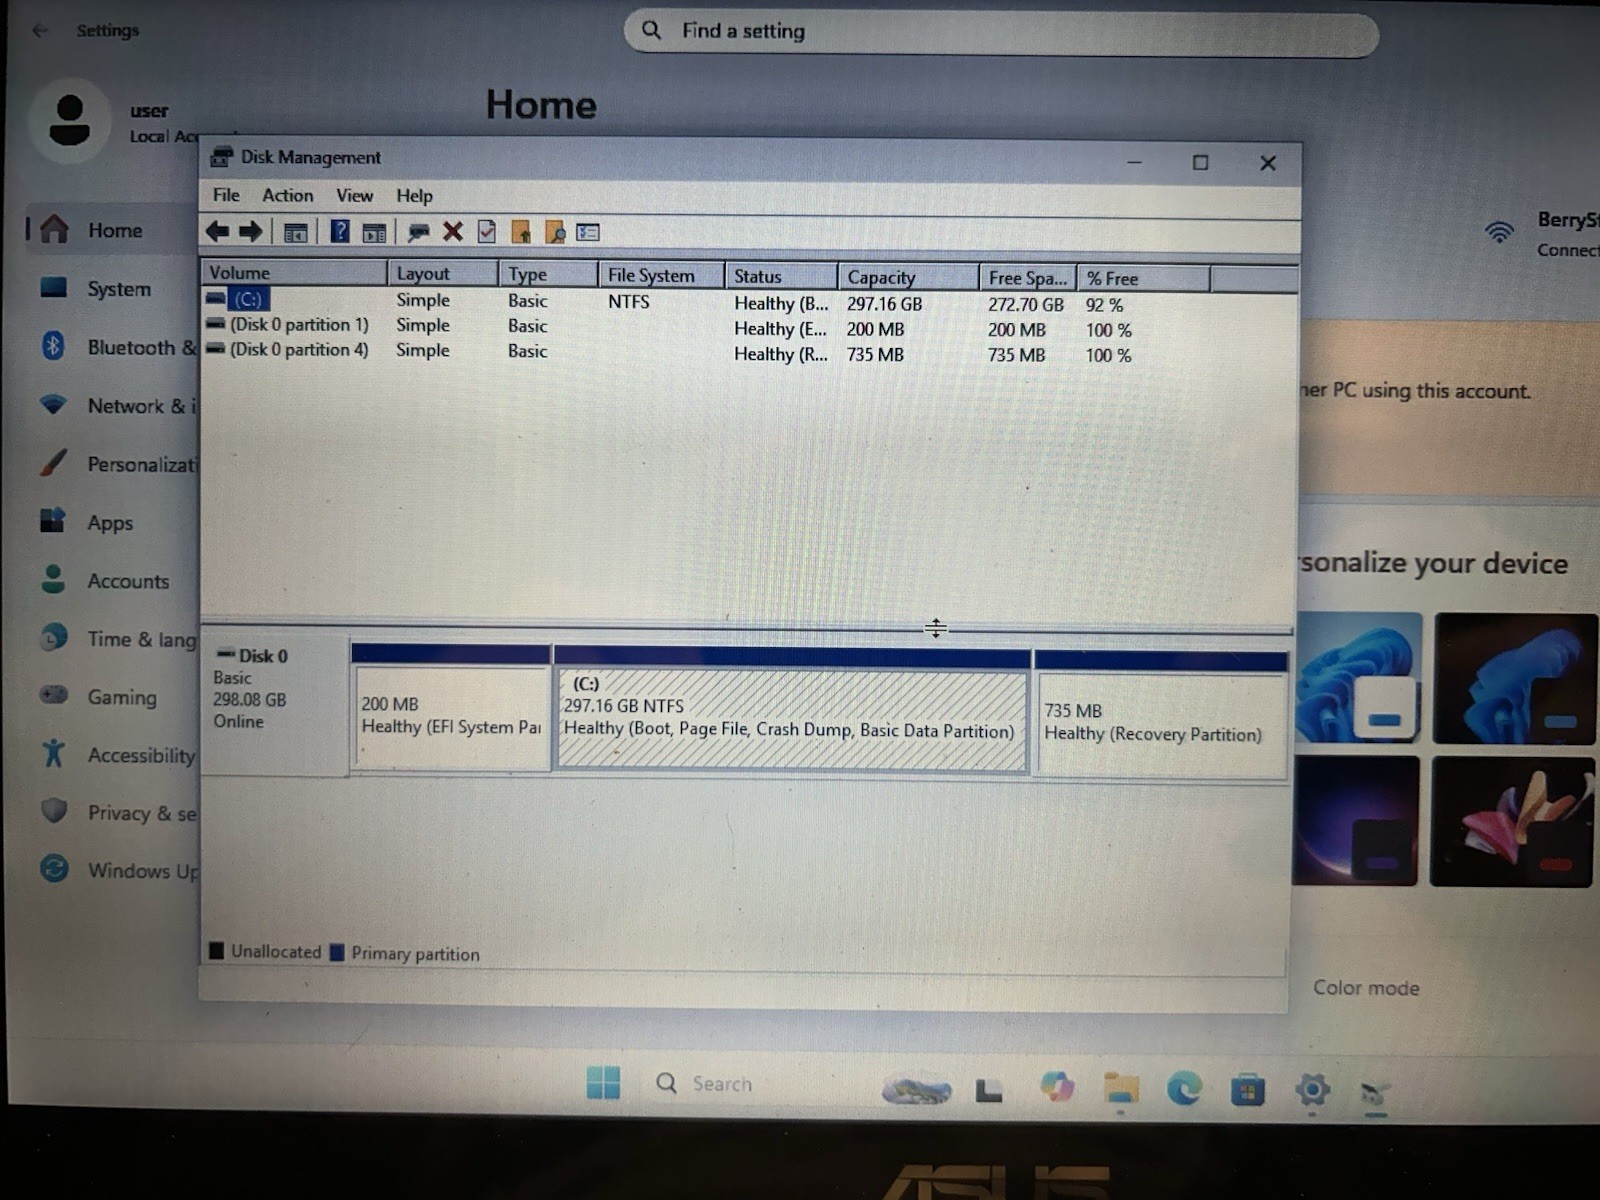Open the Help menu
The height and width of the screenshot is (1200, 1600).
[414, 196]
